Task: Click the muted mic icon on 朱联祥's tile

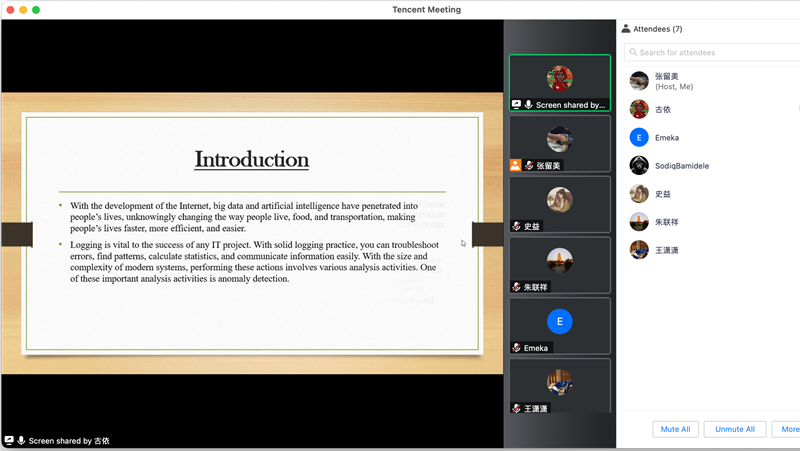Action: [x=516, y=287]
